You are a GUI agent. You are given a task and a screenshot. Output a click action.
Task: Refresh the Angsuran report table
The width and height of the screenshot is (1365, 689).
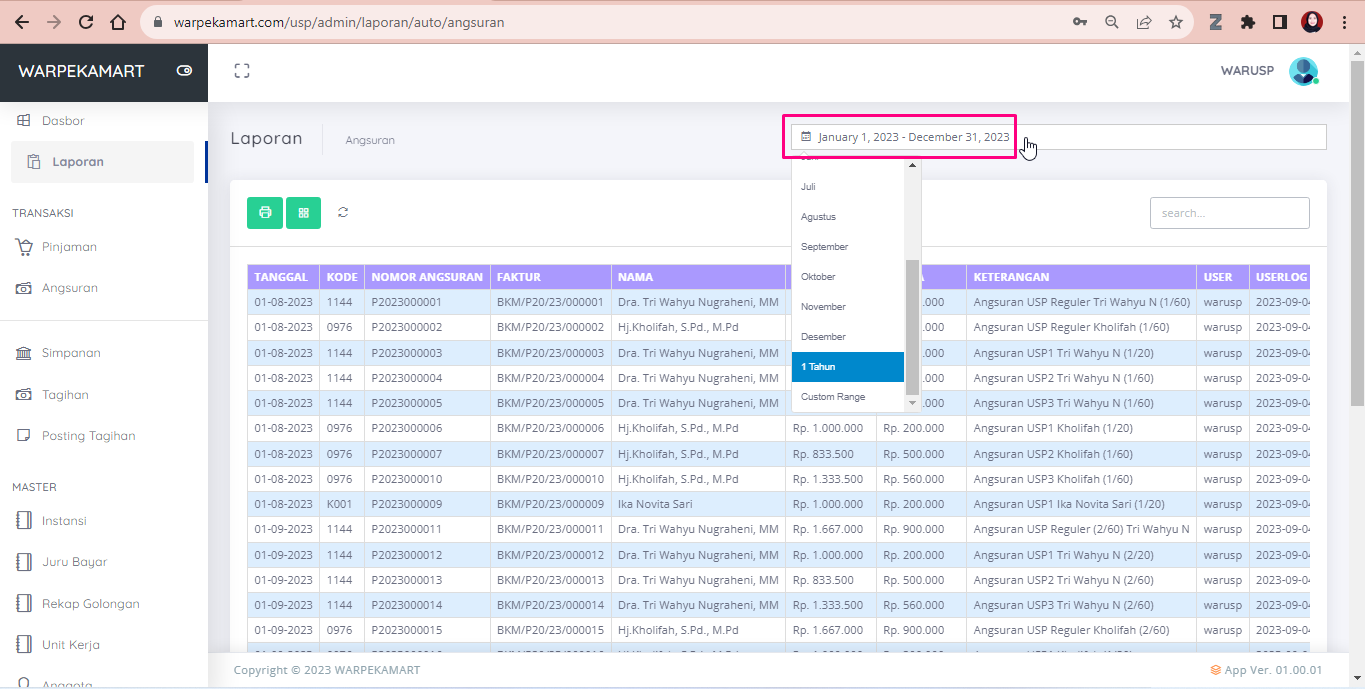click(x=343, y=212)
